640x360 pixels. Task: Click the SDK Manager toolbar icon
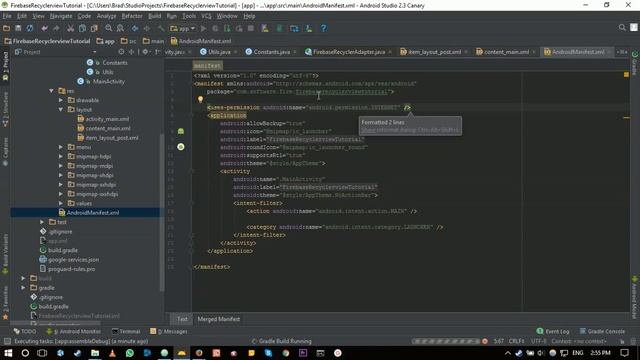click(309, 28)
